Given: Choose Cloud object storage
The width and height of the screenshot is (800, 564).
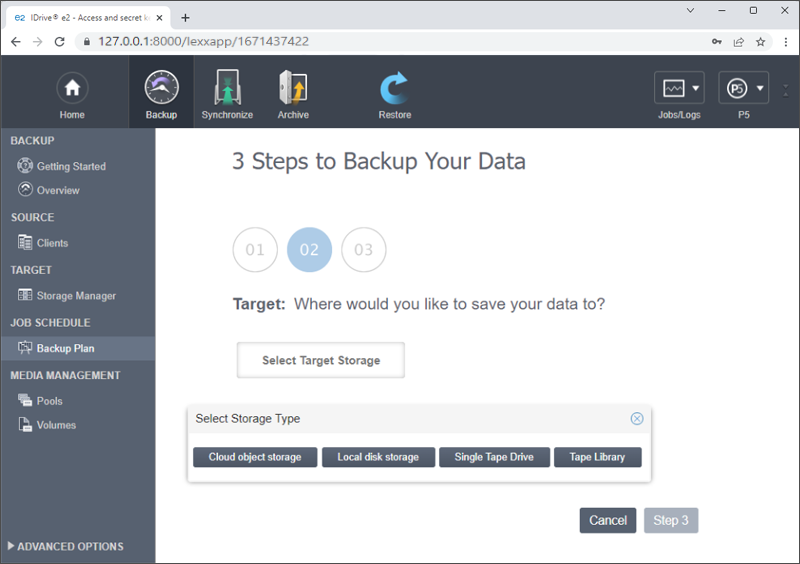Looking at the screenshot, I should tap(255, 457).
